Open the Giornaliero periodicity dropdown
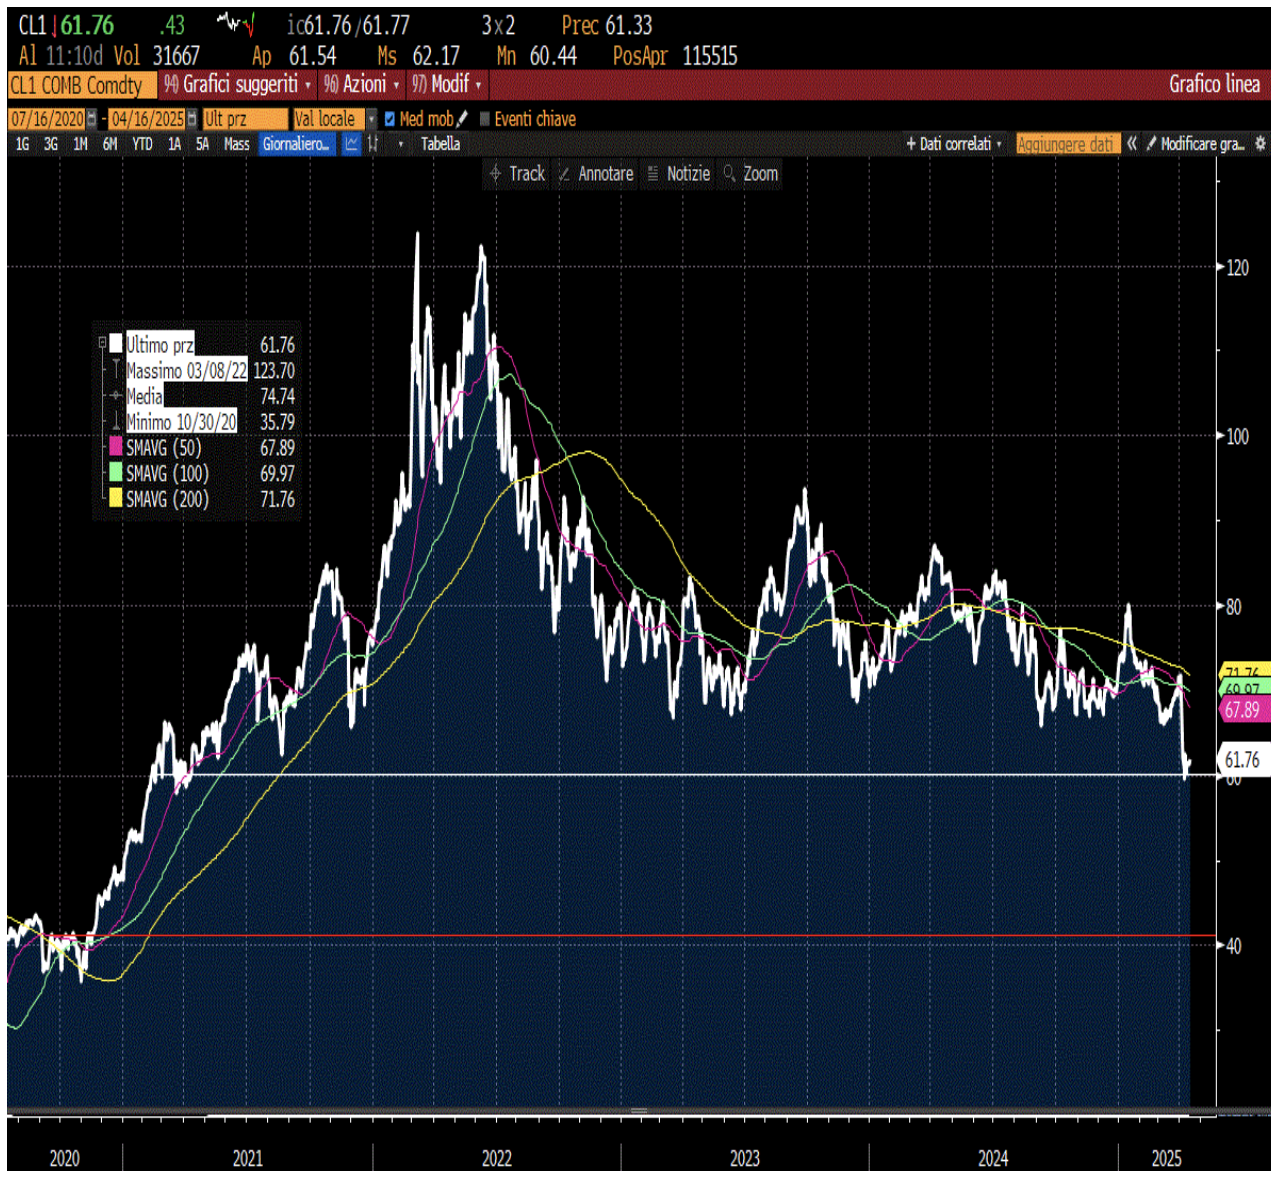Viewport: 1274px width, 1178px height. click(297, 144)
